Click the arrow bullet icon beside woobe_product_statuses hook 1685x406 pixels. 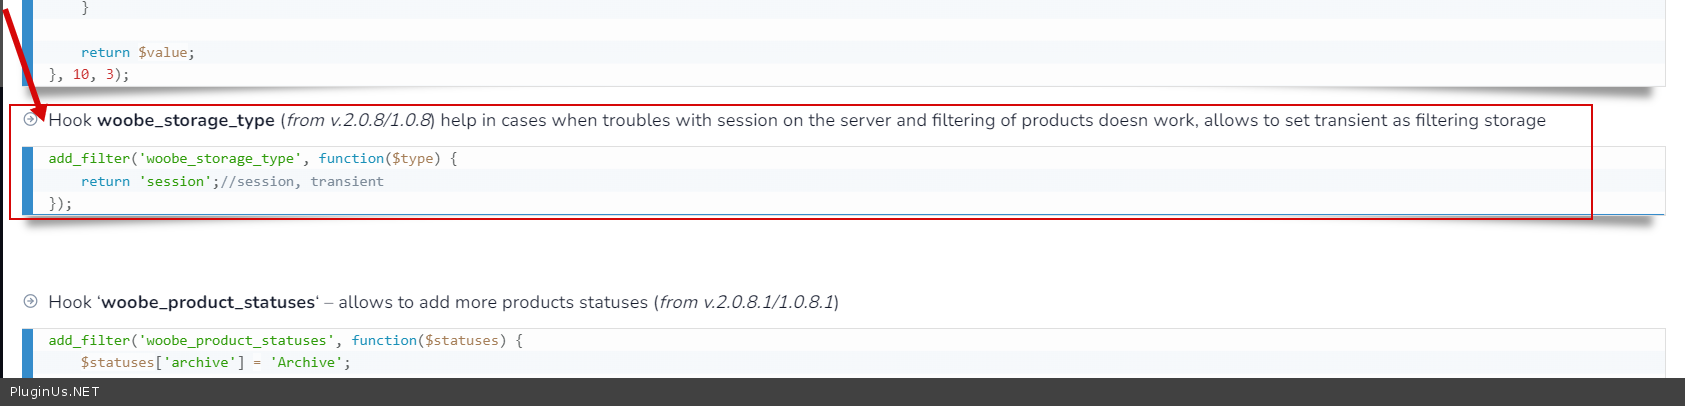[31, 301]
